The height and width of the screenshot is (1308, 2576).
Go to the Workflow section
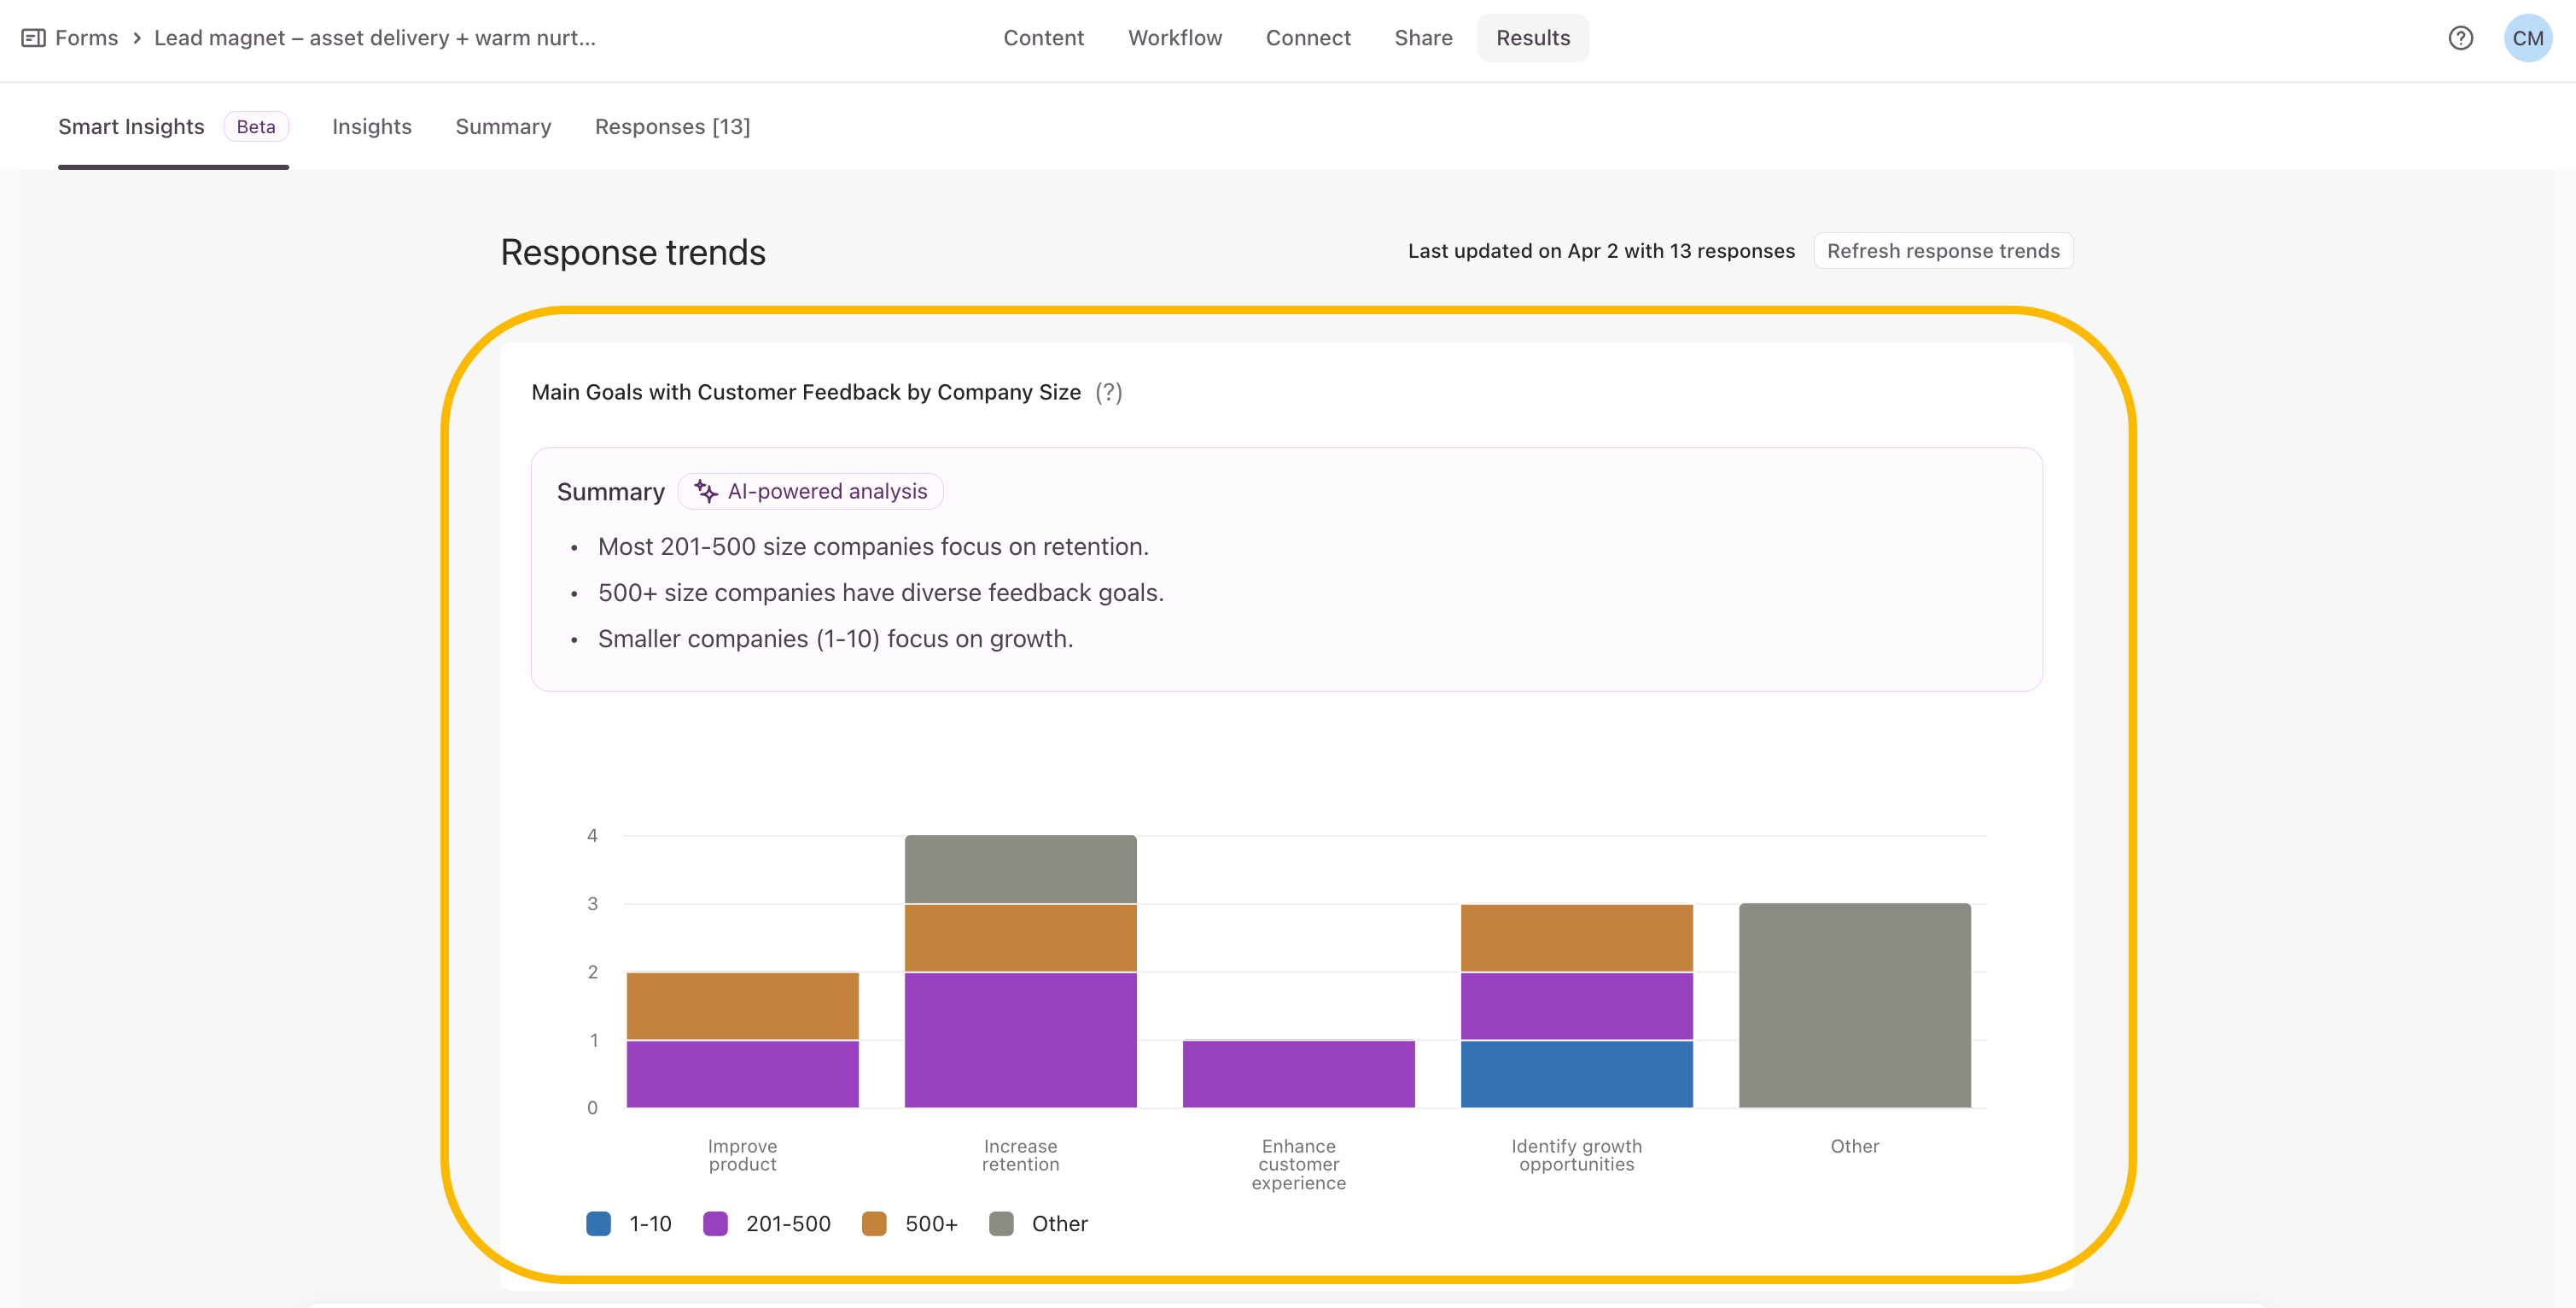pyautogui.click(x=1174, y=38)
